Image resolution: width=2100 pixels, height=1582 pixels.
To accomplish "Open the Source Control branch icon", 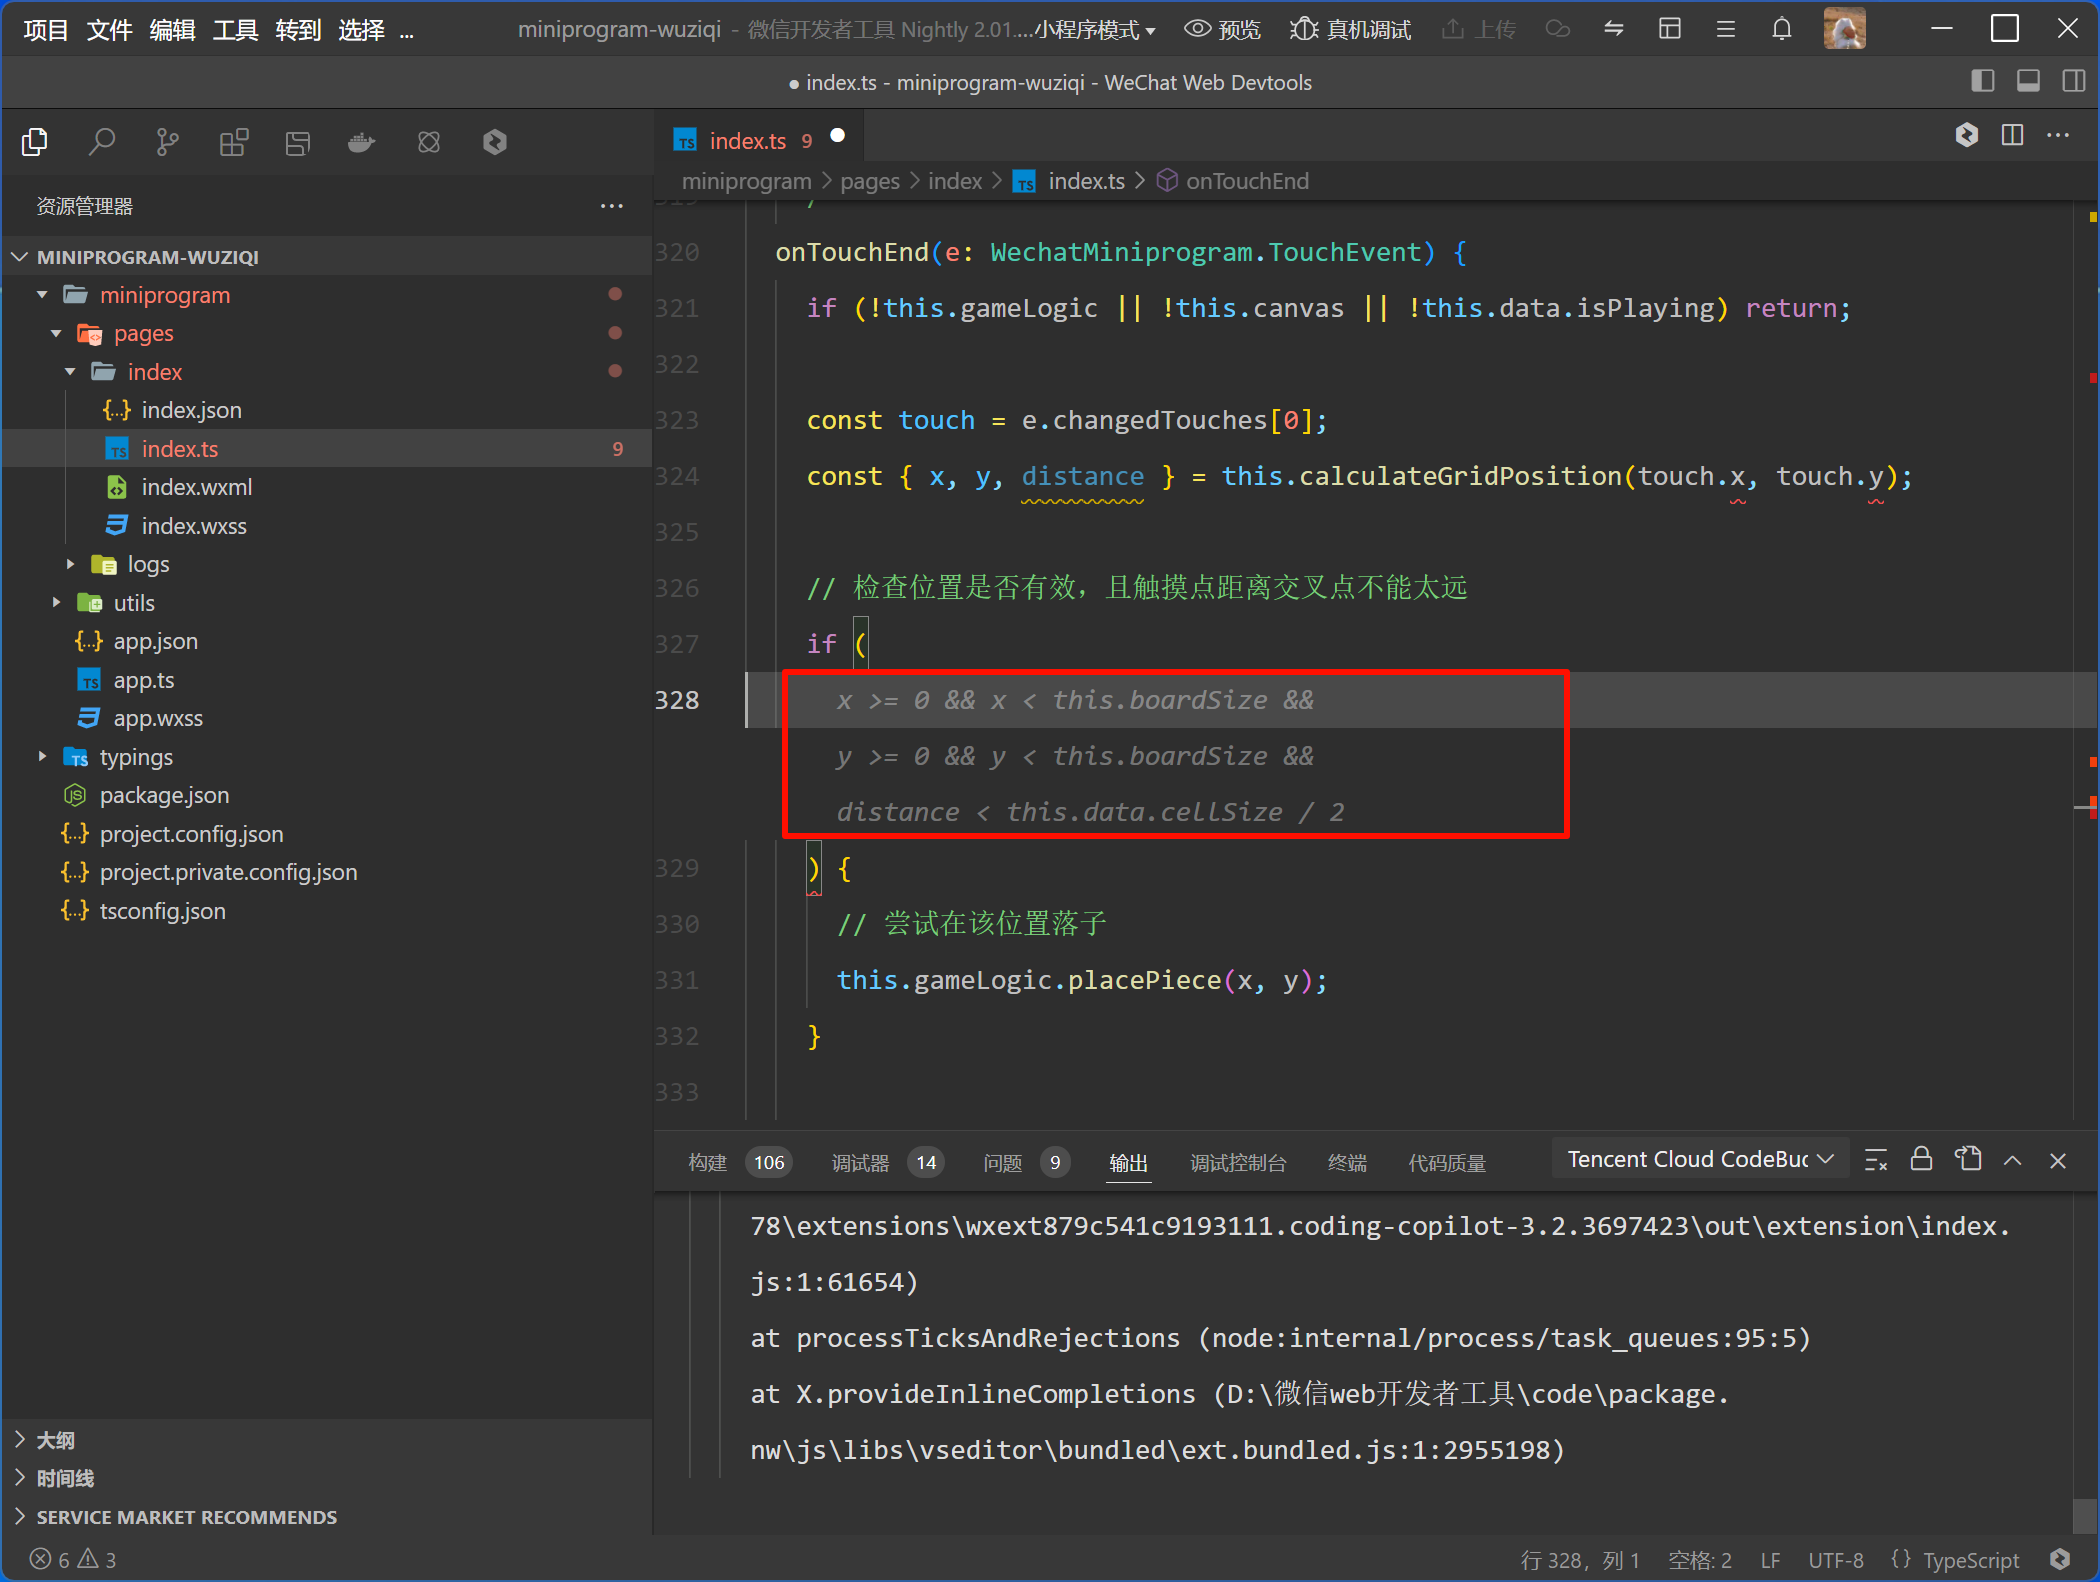I will pos(167,142).
